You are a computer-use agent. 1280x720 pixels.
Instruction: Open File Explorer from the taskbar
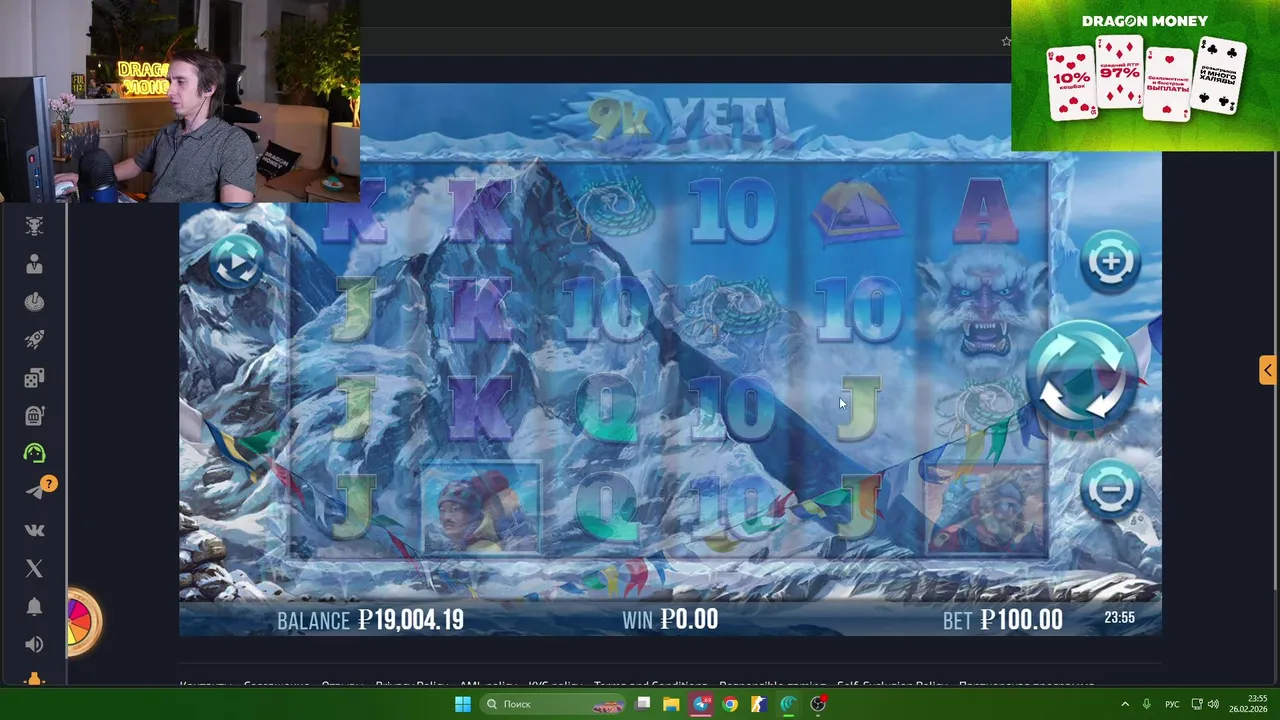tap(671, 704)
